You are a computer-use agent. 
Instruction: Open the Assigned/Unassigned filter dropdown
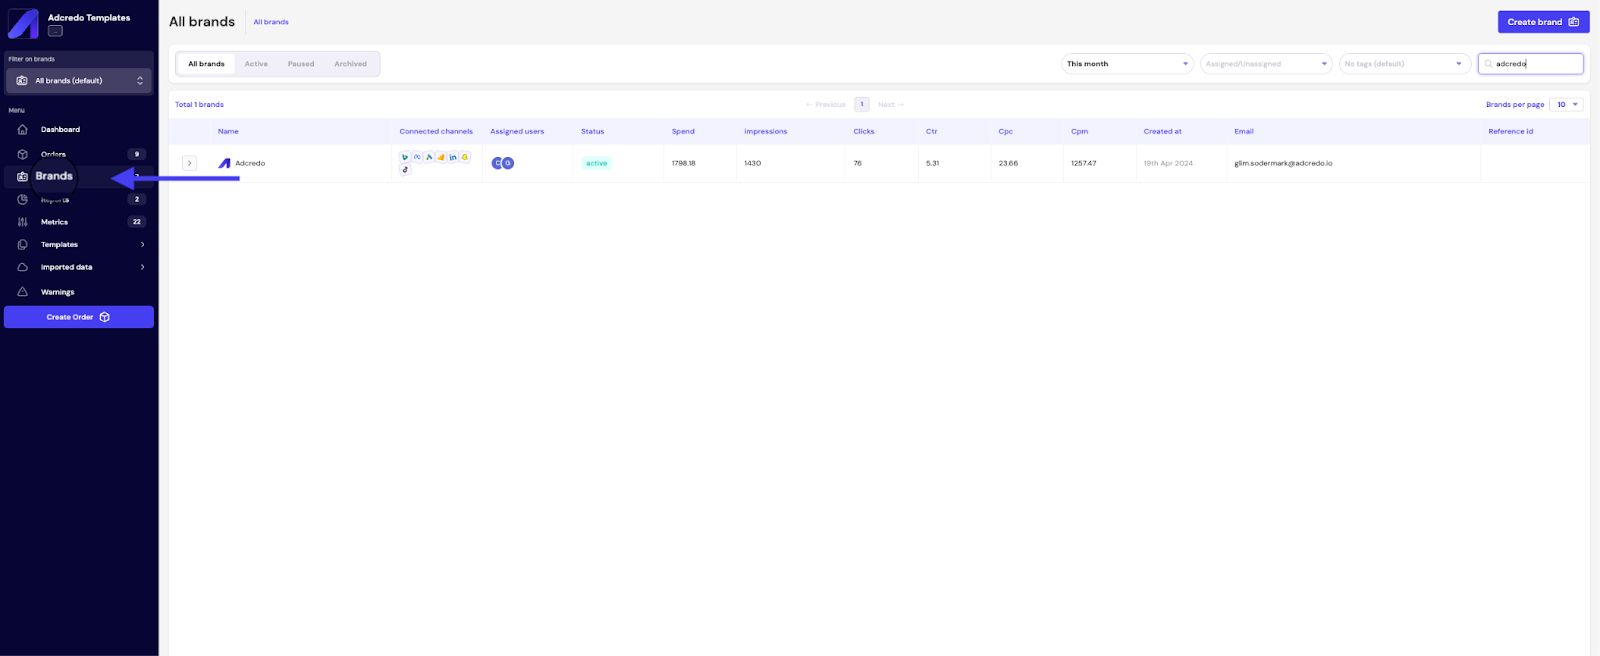(1266, 64)
